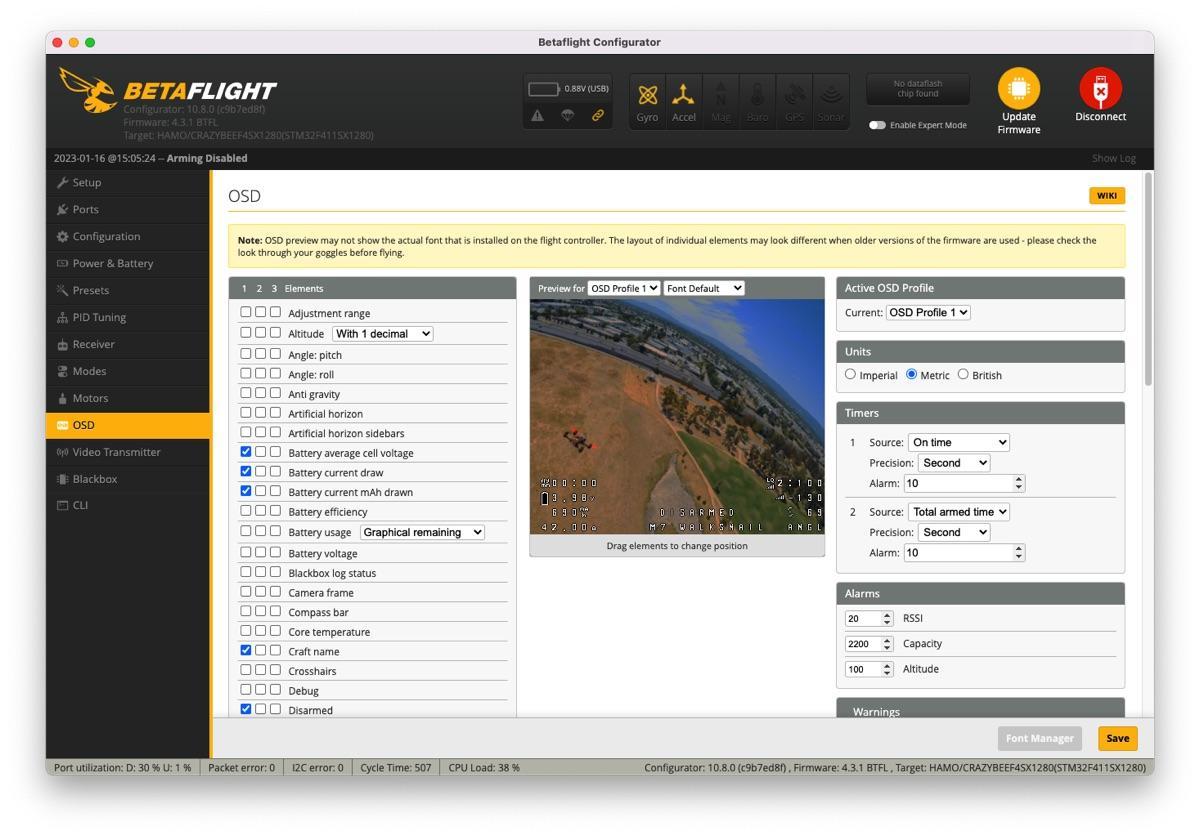The width and height of the screenshot is (1200, 836).
Task: Open Timer 1 Precision dropdown
Action: click(x=954, y=463)
